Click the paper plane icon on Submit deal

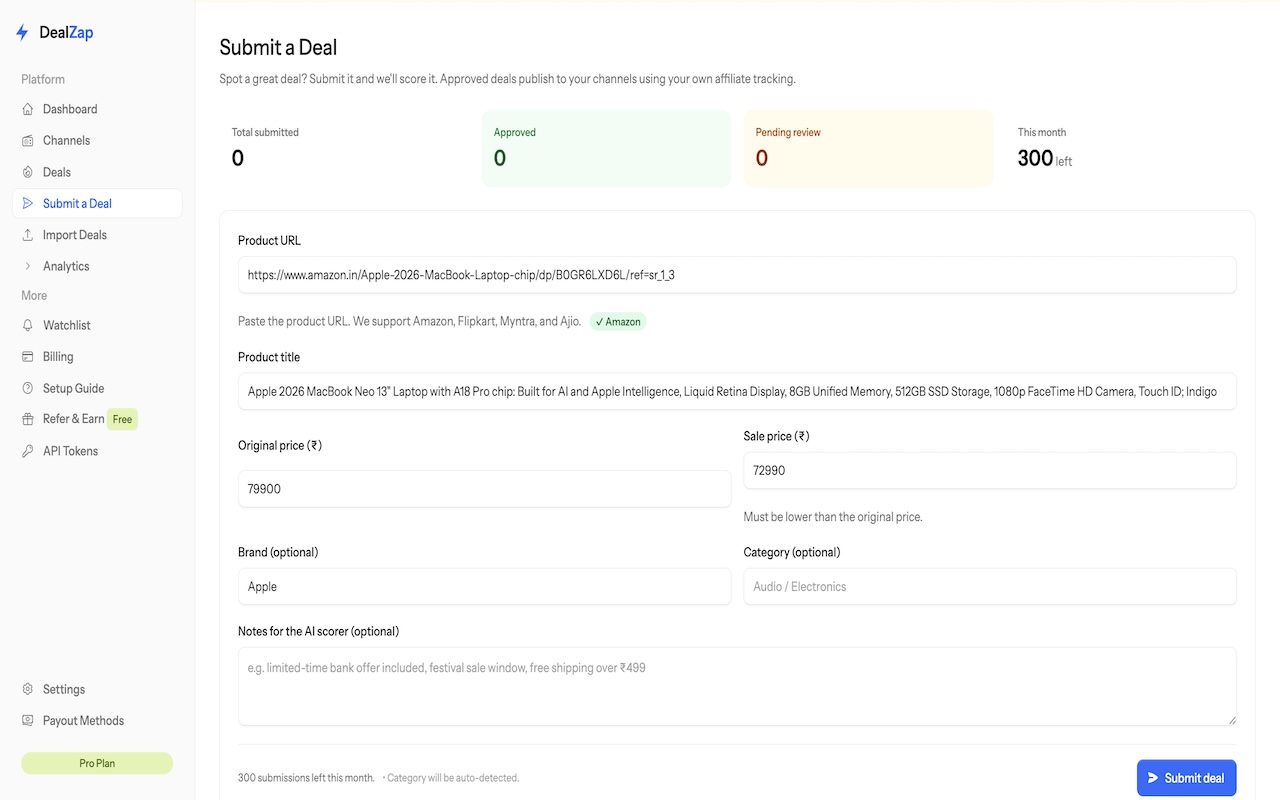(1153, 778)
